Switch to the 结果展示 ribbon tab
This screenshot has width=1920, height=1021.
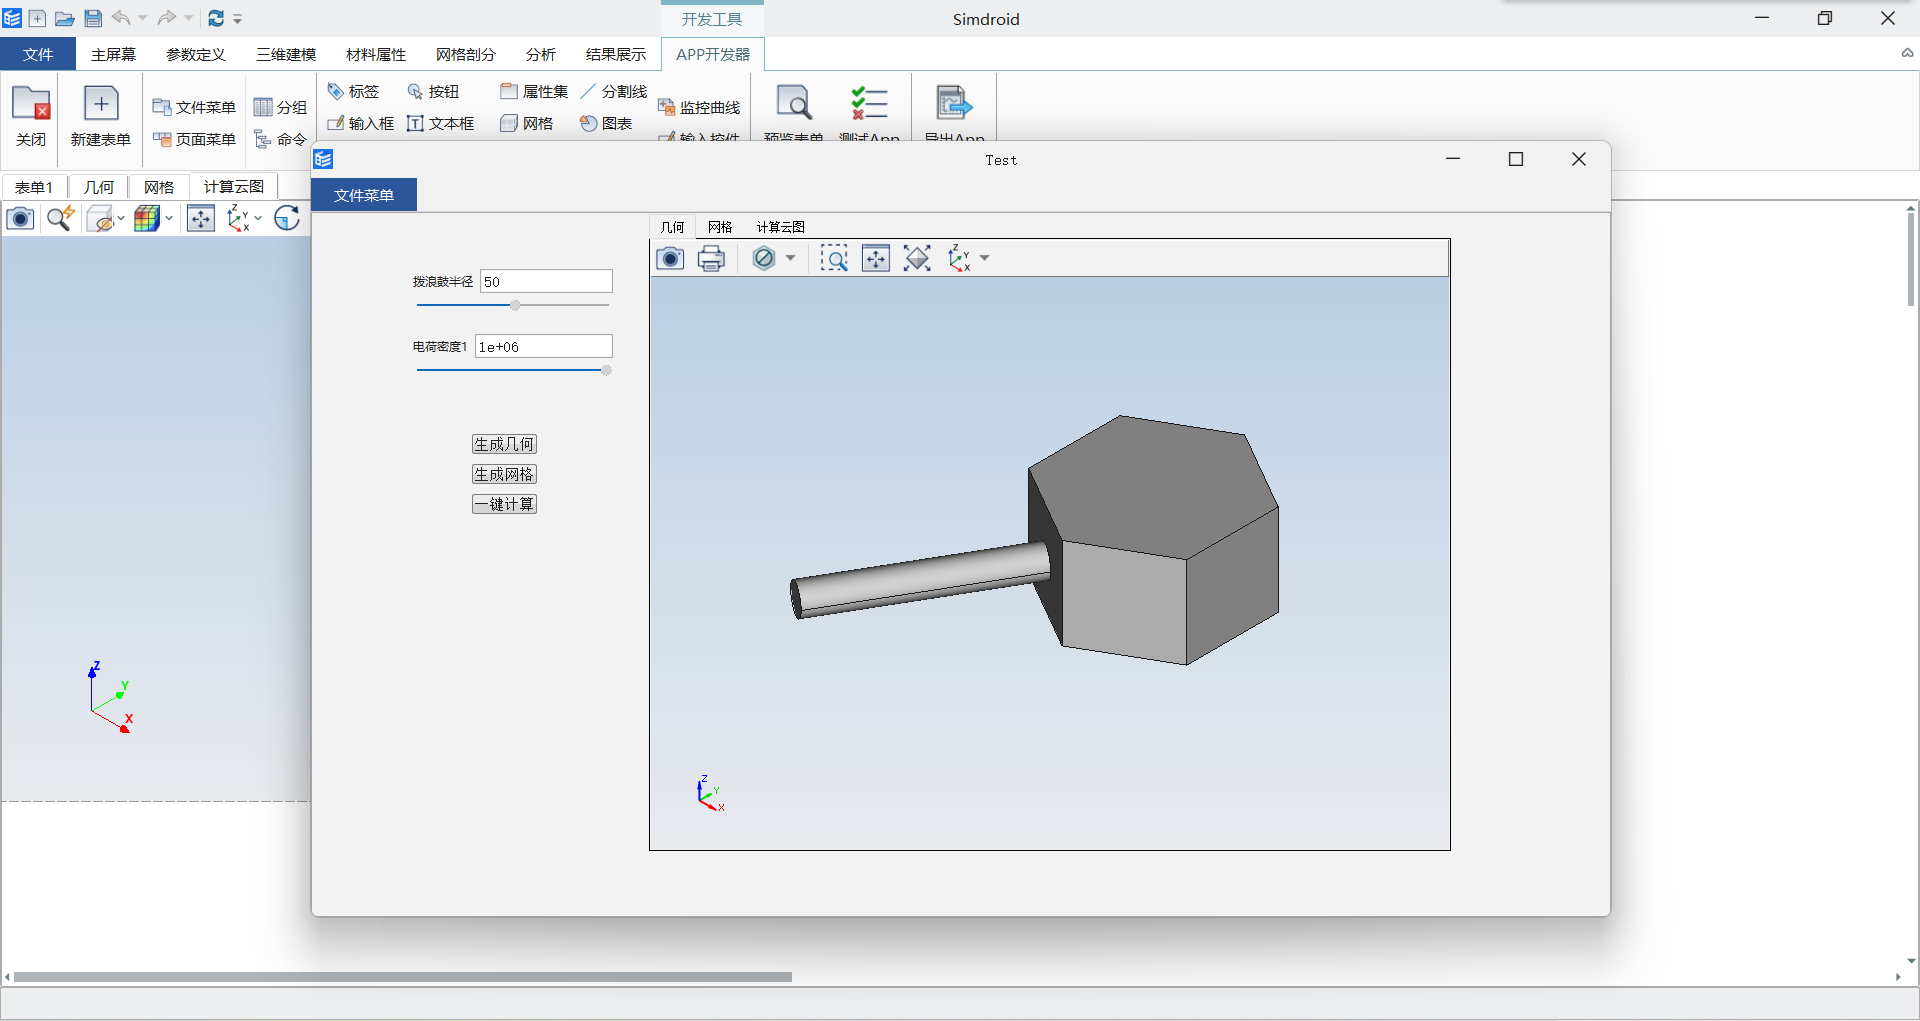pos(616,54)
